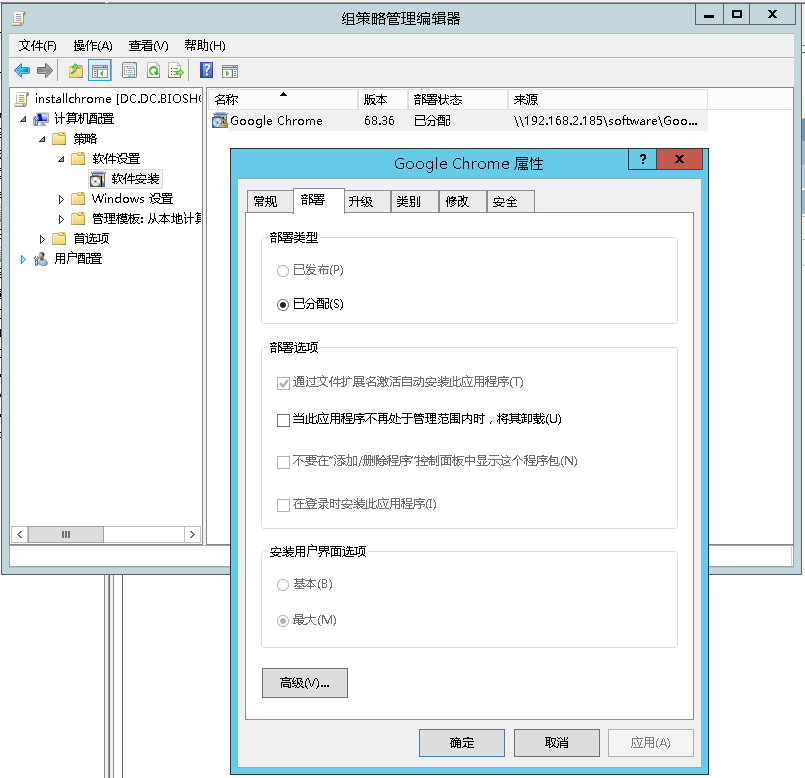
Task: Open the Properties toolbar icon
Action: point(129,71)
